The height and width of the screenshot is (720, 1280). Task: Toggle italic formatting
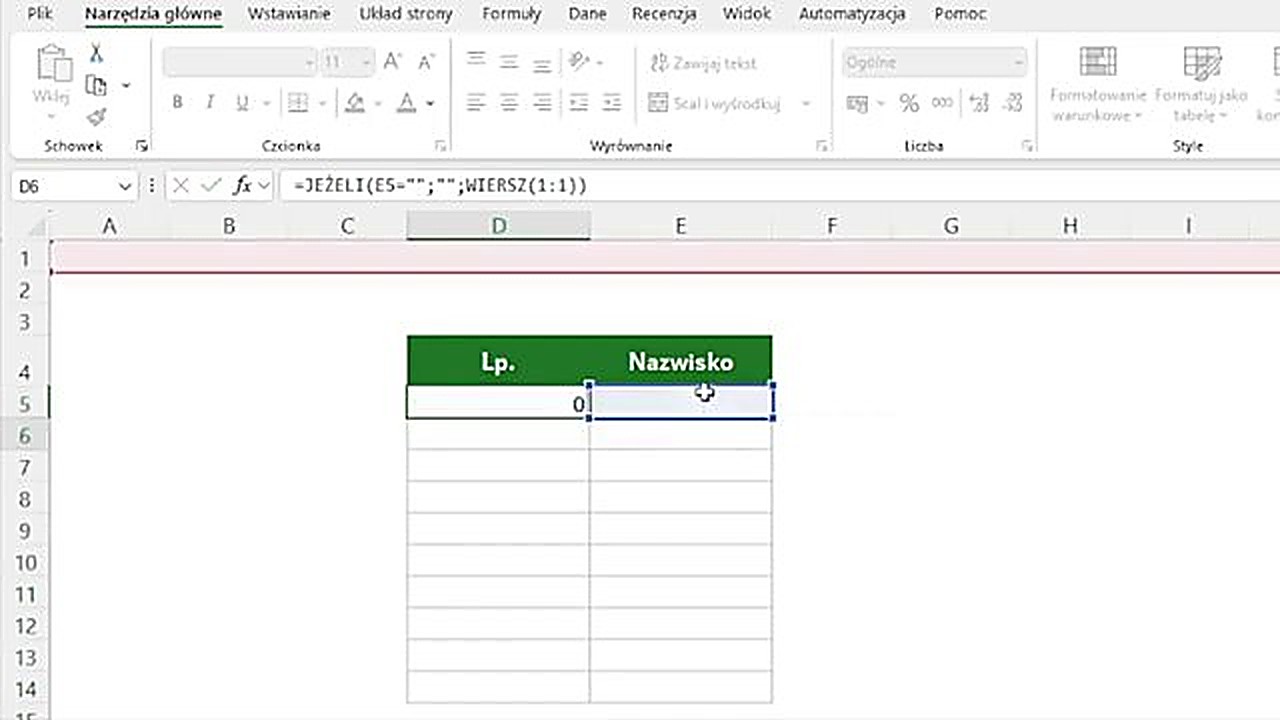[208, 102]
